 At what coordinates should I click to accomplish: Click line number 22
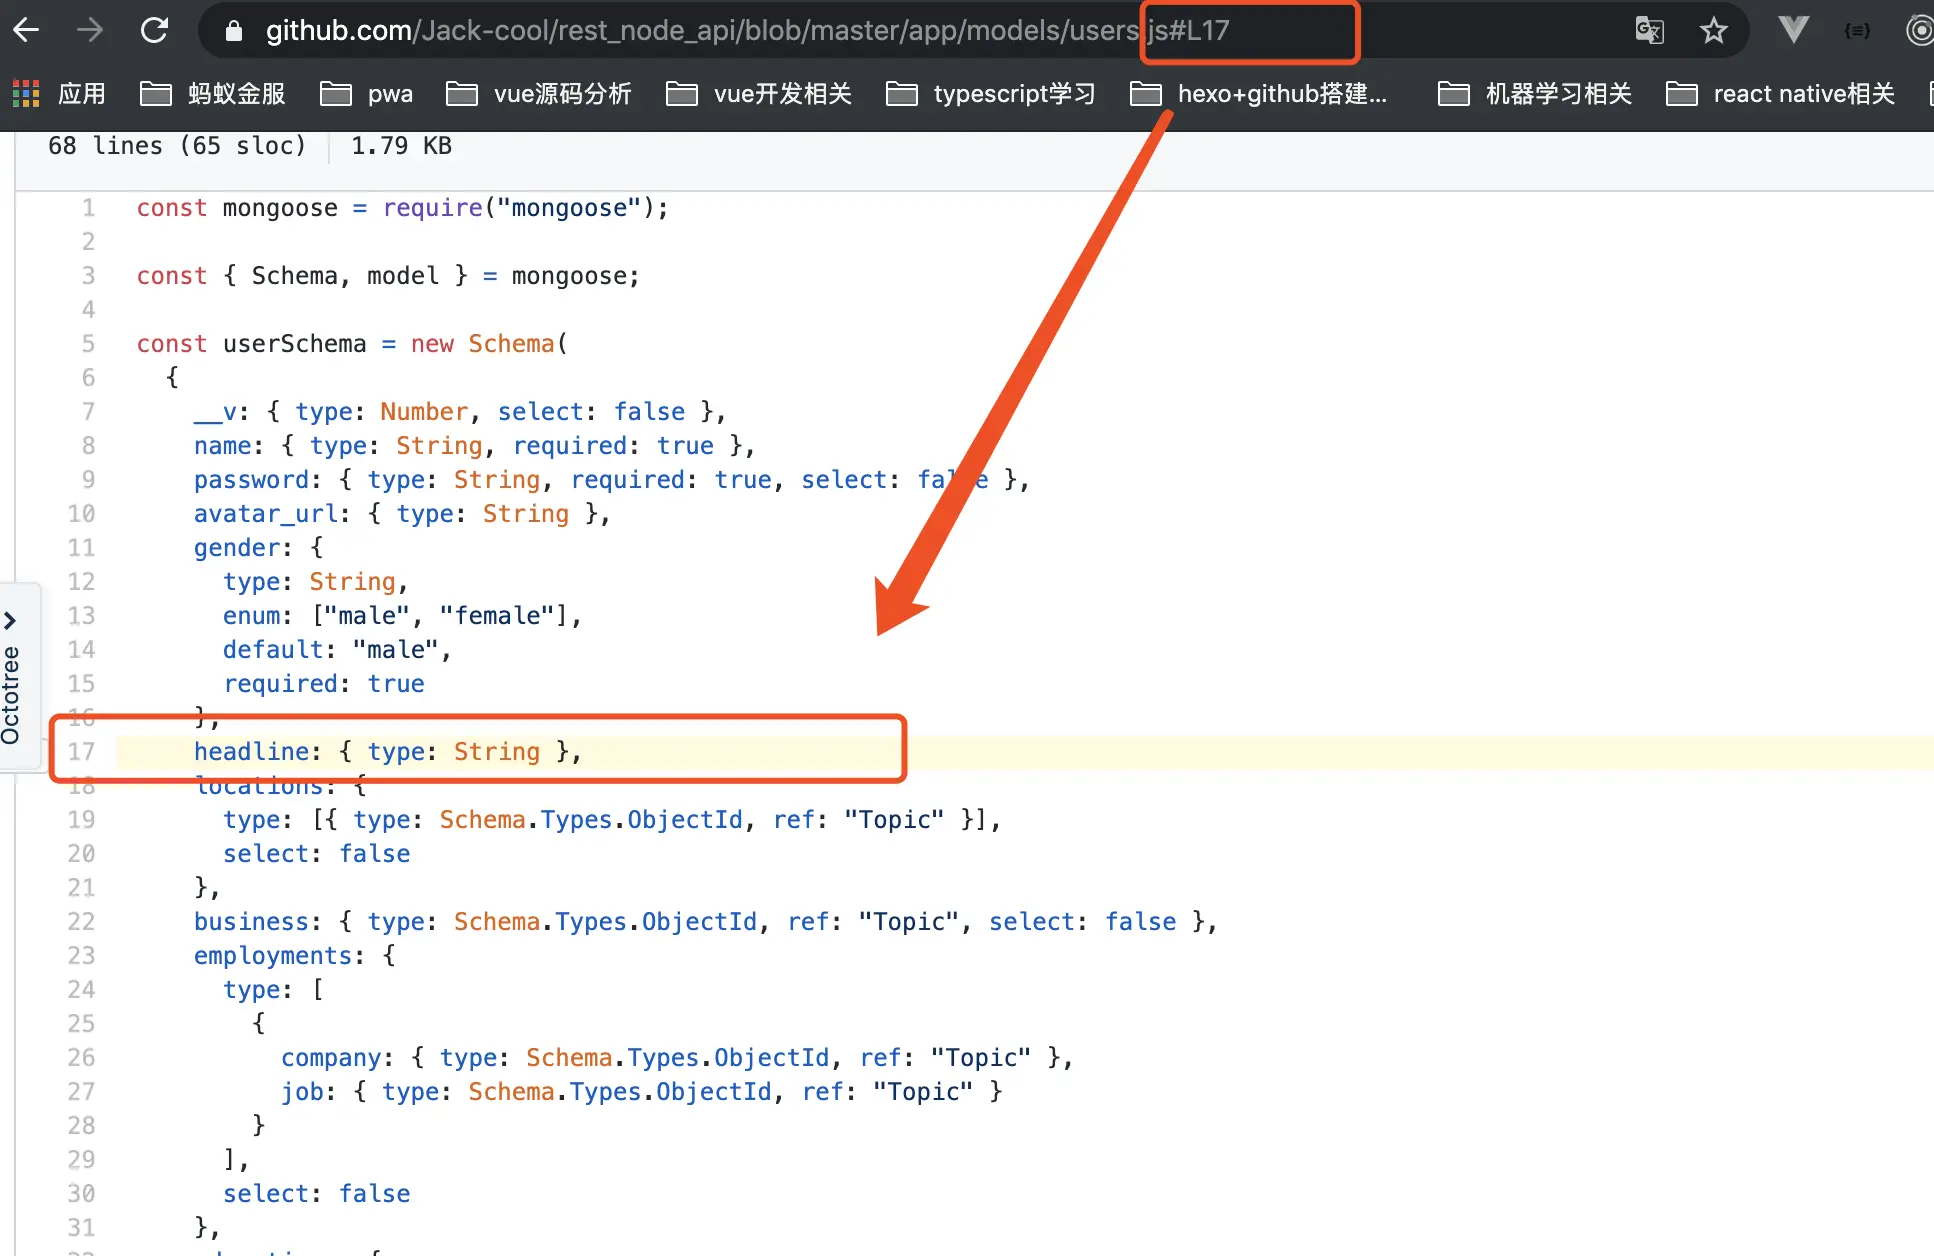[81, 922]
